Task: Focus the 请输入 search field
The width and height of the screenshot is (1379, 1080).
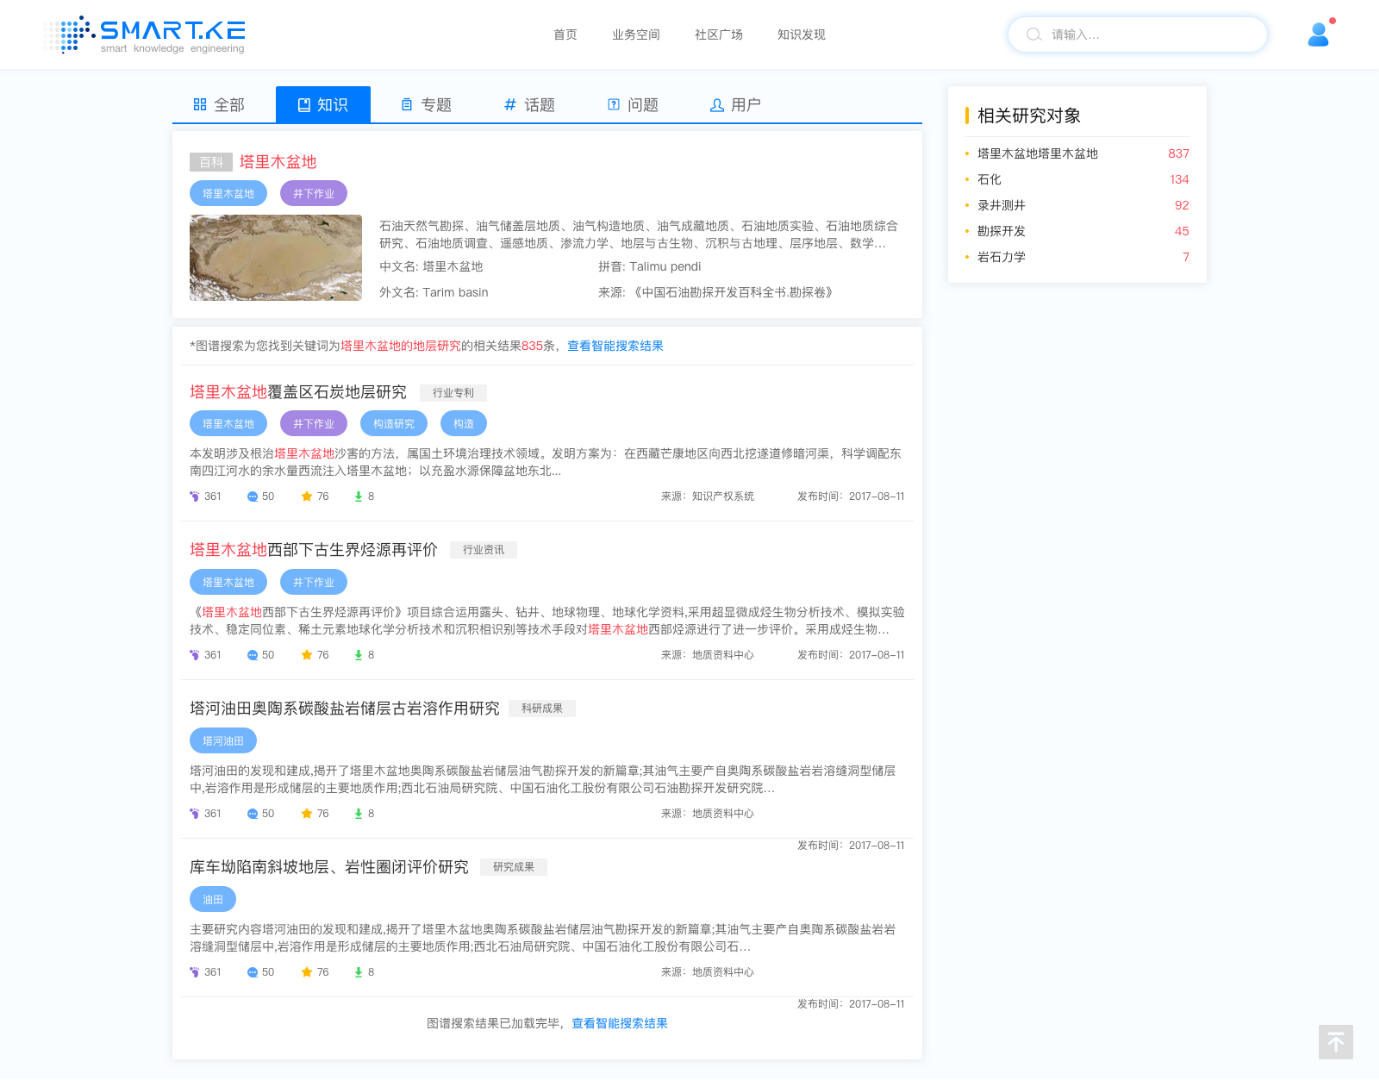Action: [x=1138, y=34]
